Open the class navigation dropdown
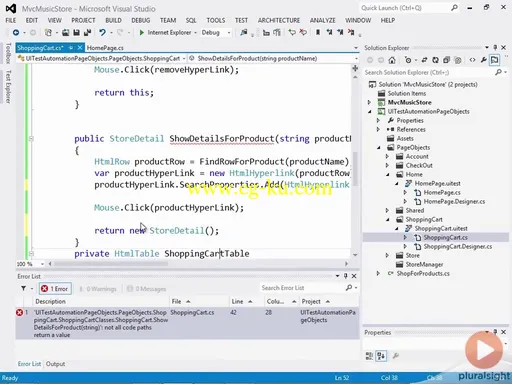The width and height of the screenshot is (512, 384). (184, 59)
